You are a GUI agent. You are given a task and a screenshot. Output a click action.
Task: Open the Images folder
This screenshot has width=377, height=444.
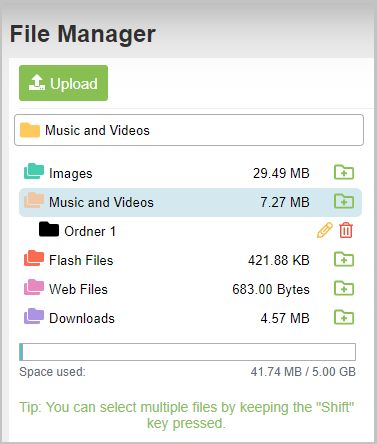[x=71, y=173]
